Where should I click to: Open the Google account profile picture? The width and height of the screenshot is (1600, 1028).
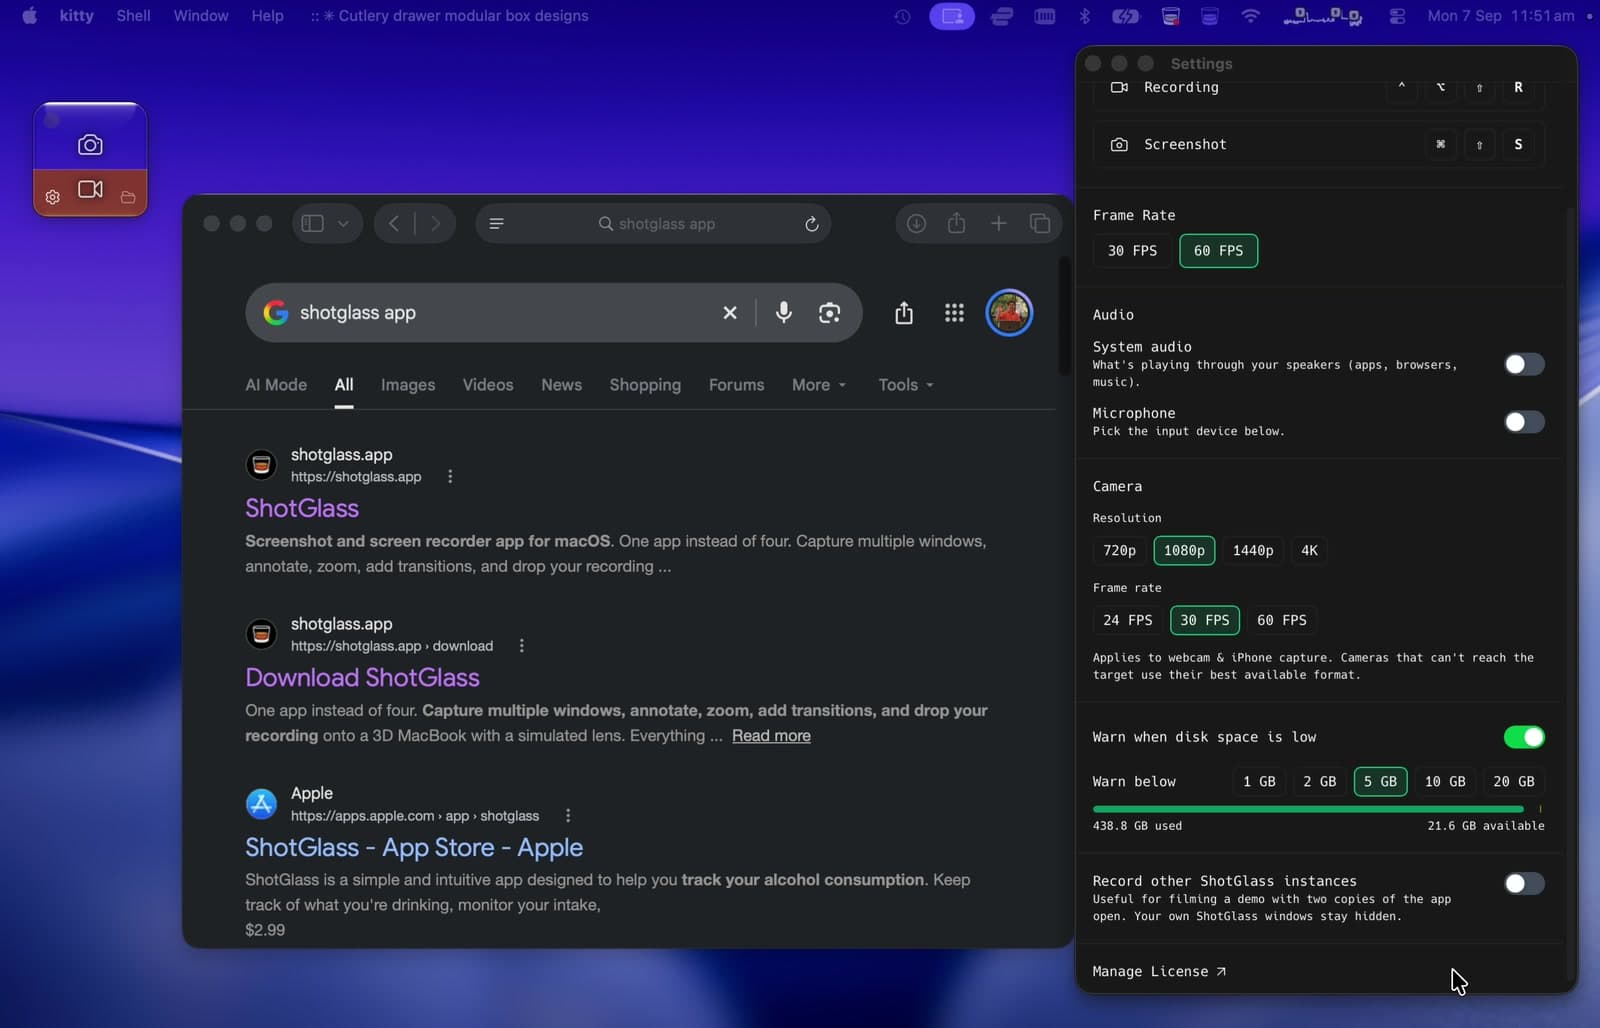tap(1009, 313)
